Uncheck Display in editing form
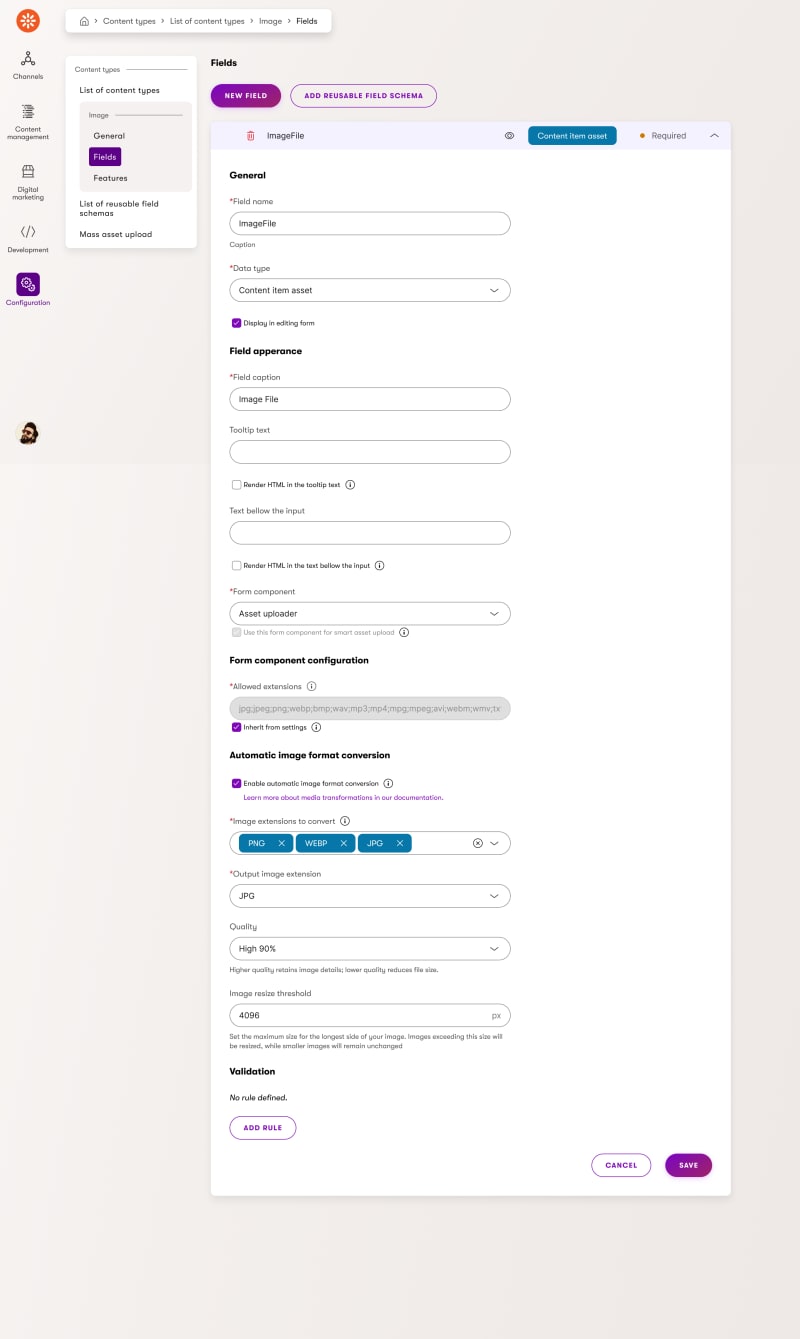 pos(237,323)
